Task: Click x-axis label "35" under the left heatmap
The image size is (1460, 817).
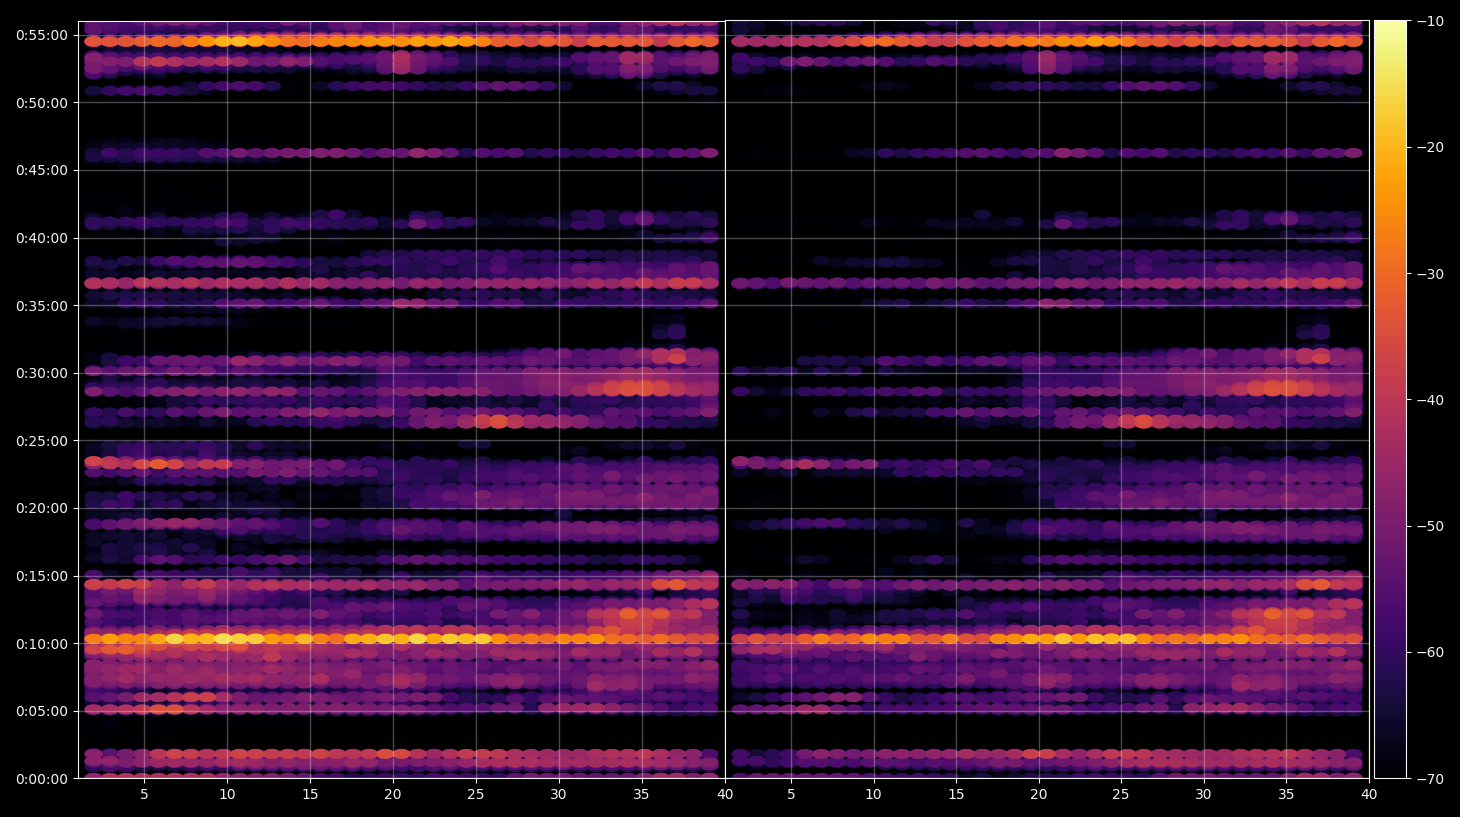Action: click(x=642, y=795)
